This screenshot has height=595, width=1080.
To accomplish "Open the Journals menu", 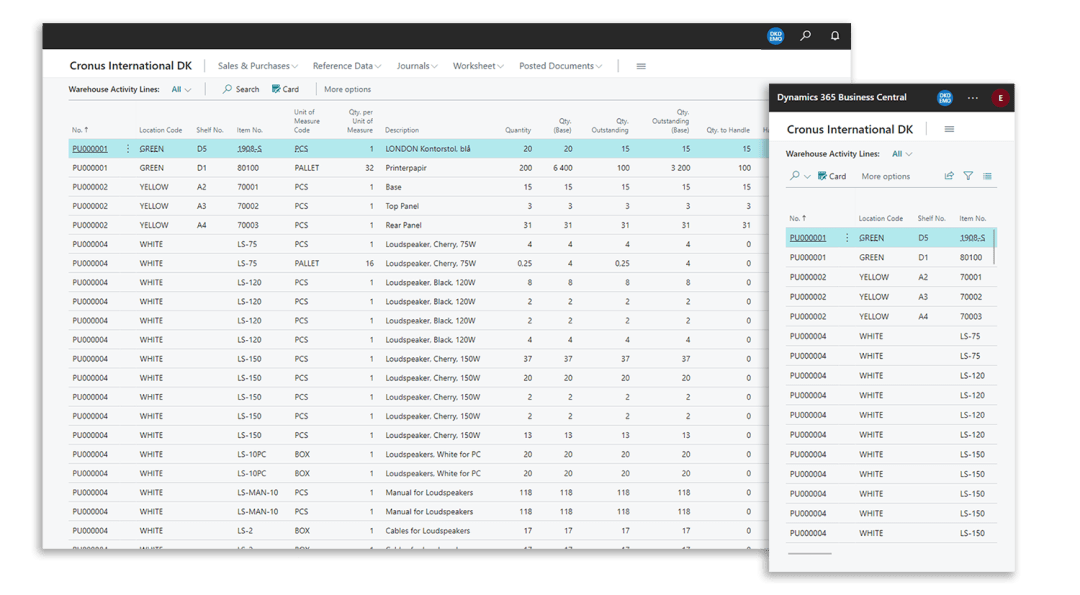I will [x=417, y=66].
